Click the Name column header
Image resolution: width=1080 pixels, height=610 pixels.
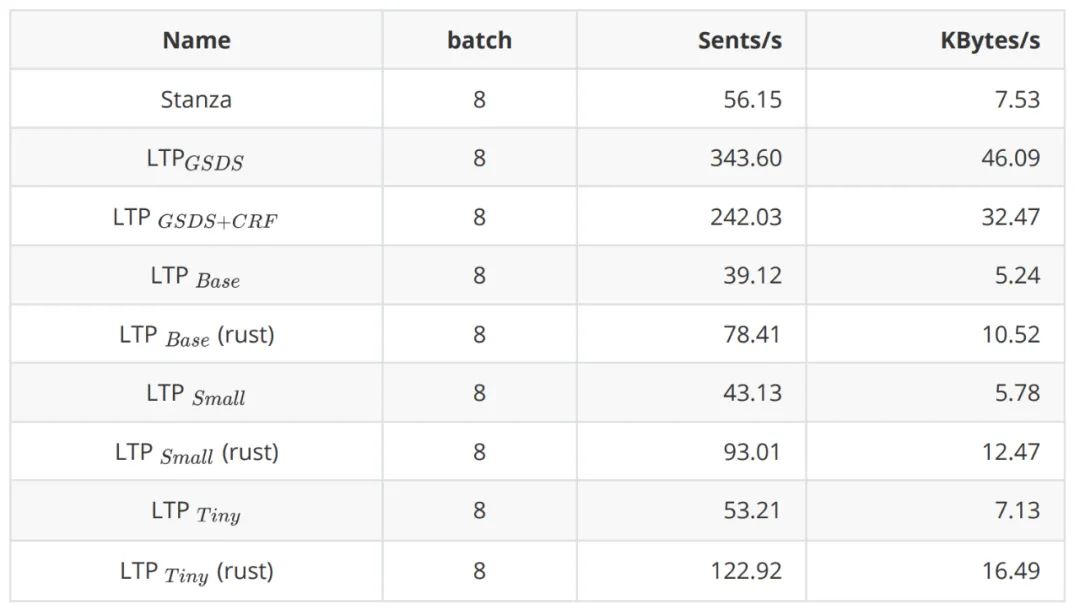click(x=196, y=41)
